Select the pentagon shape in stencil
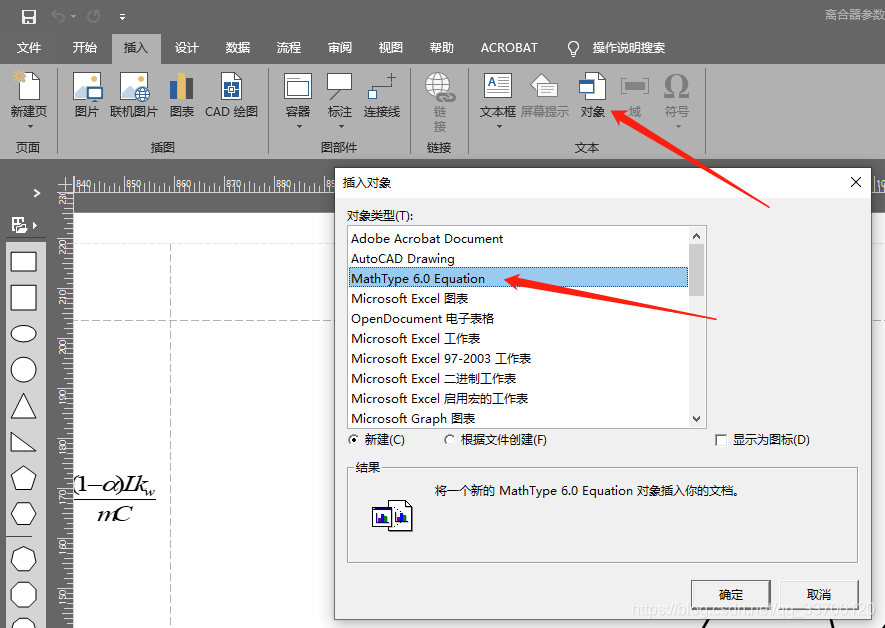Screen dimensions: 885x628 tap(24, 478)
